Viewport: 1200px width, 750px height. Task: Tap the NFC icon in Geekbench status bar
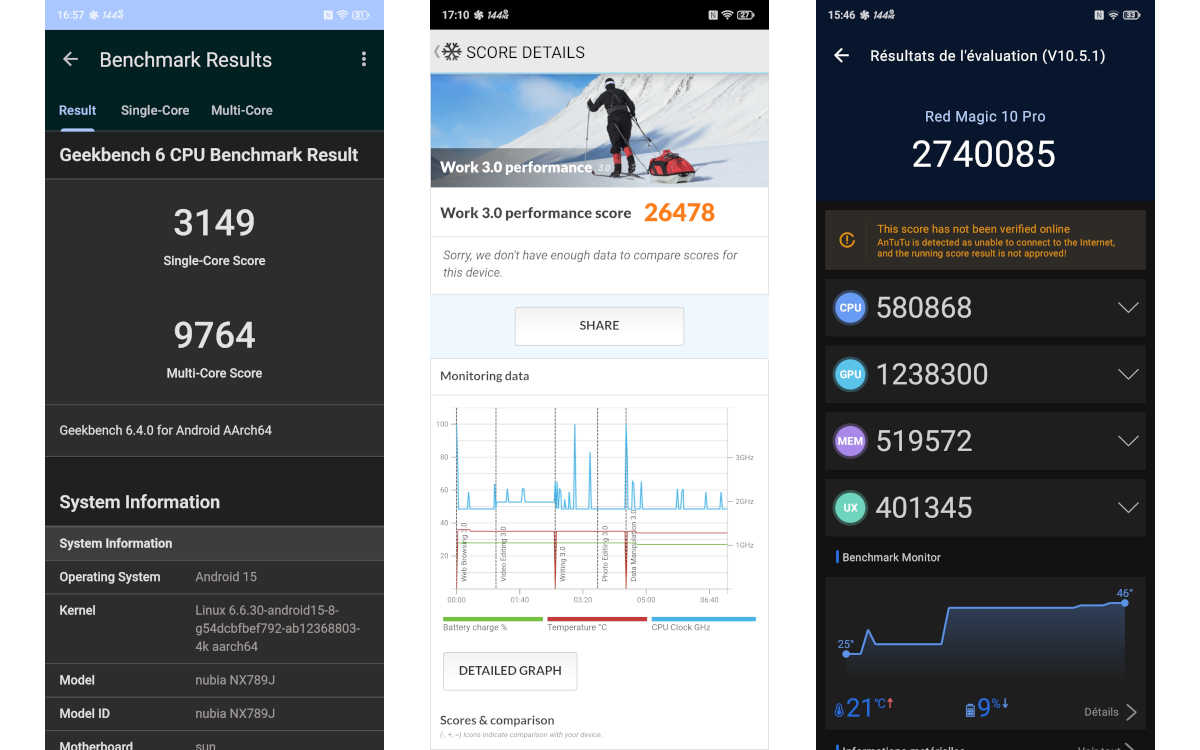[x=328, y=15]
